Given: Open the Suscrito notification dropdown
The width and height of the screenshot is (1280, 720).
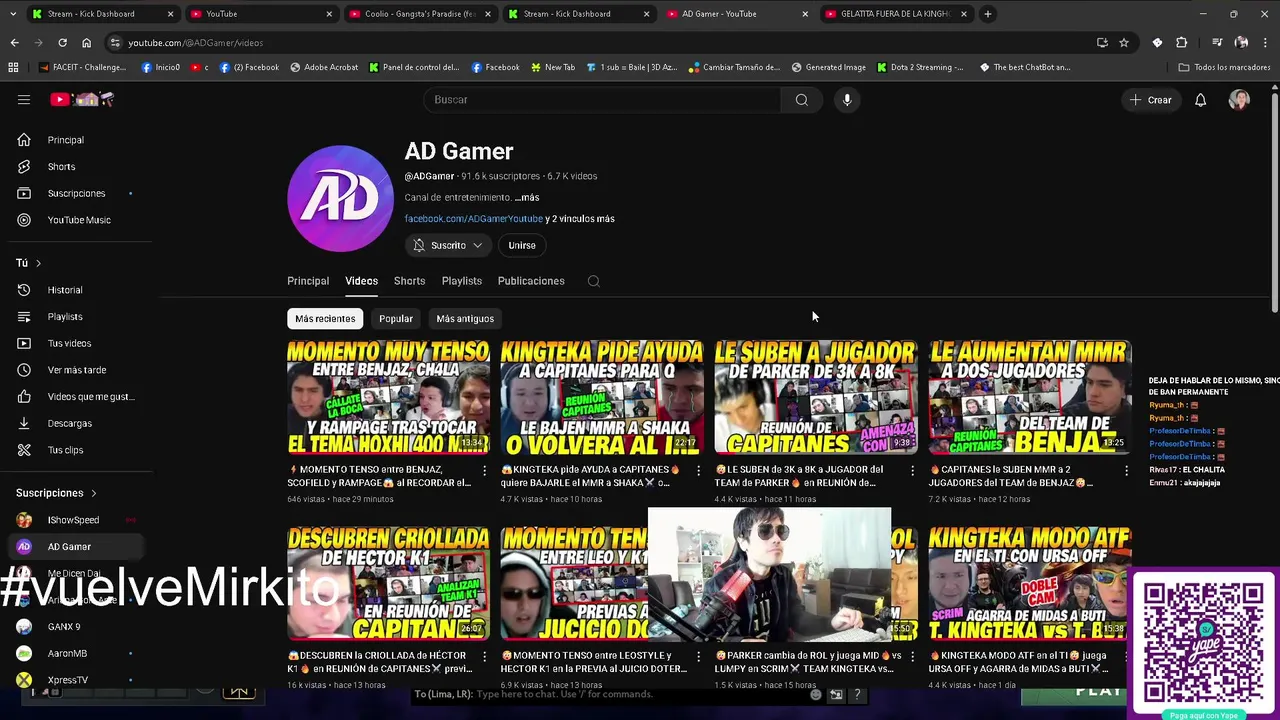Looking at the screenshot, I should click(x=448, y=245).
